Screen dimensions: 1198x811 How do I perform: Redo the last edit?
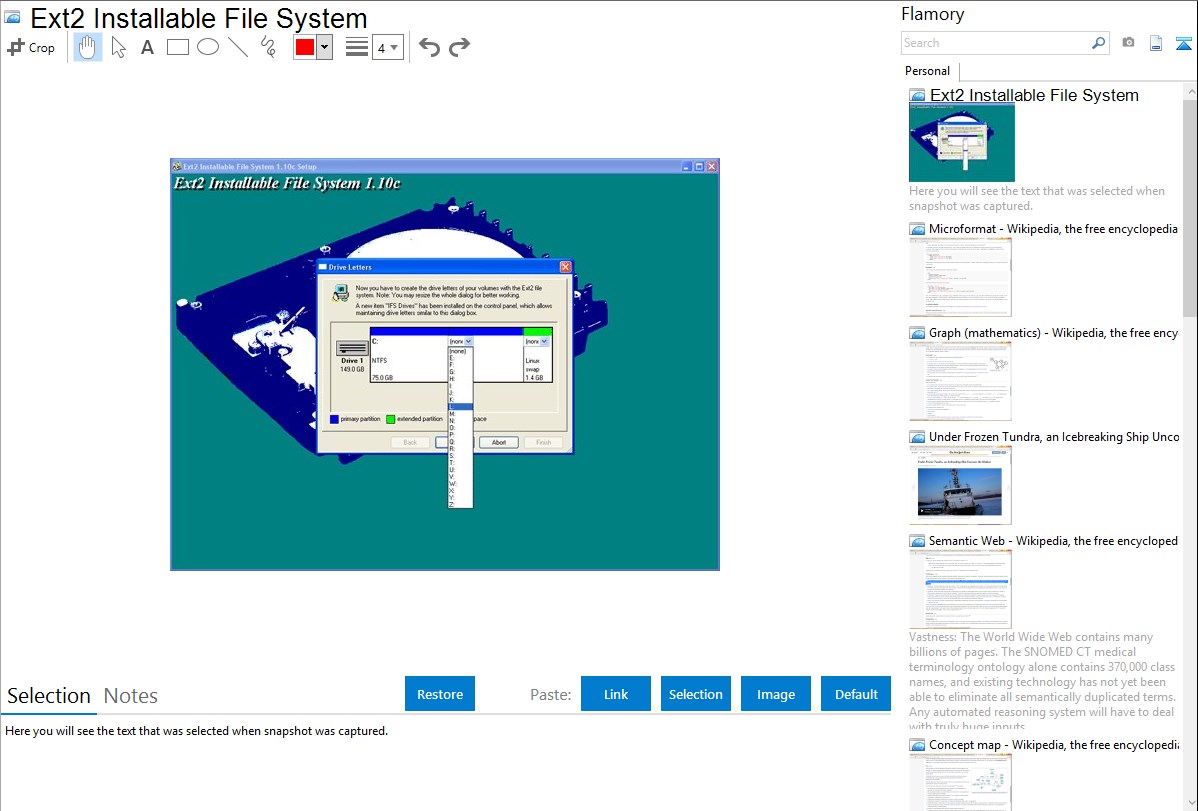[x=459, y=47]
